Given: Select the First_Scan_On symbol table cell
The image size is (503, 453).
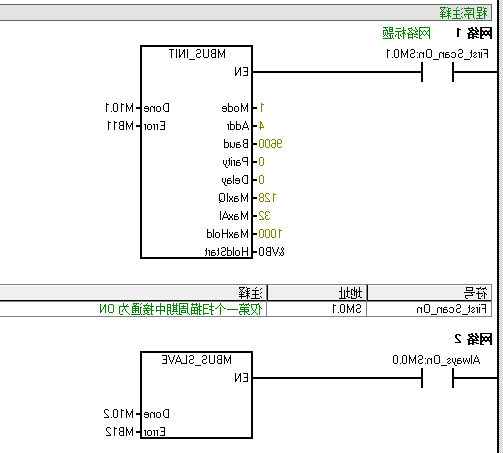Looking at the screenshot, I should (429, 309).
